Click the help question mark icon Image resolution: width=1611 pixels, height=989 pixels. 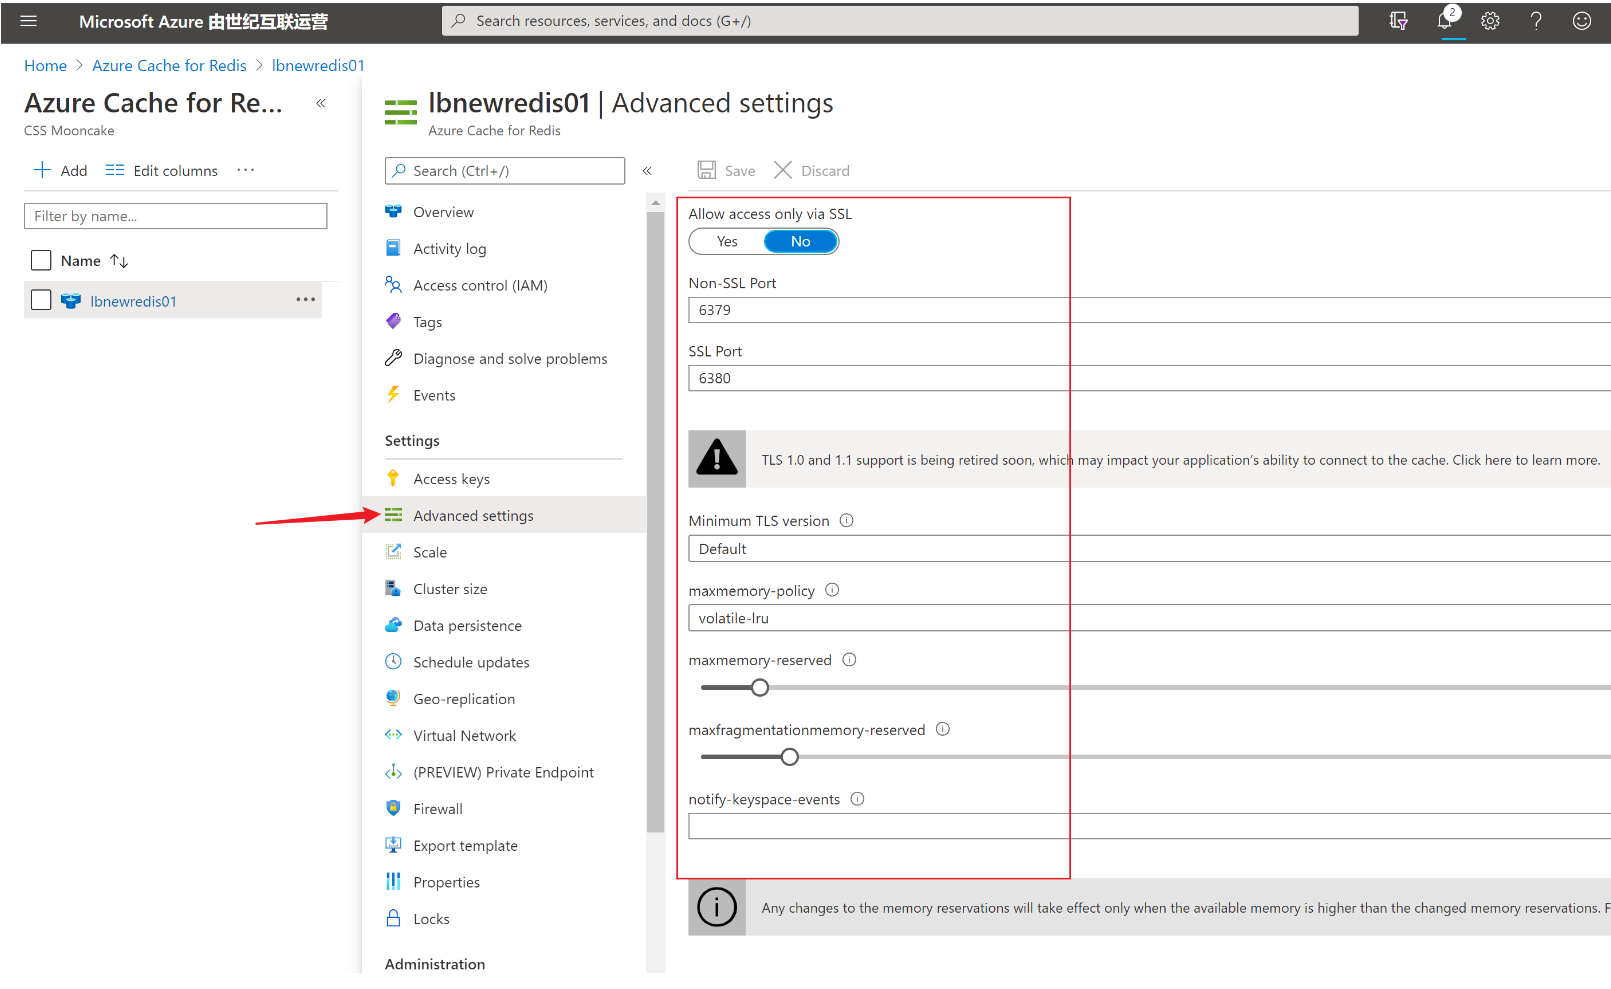(1536, 21)
